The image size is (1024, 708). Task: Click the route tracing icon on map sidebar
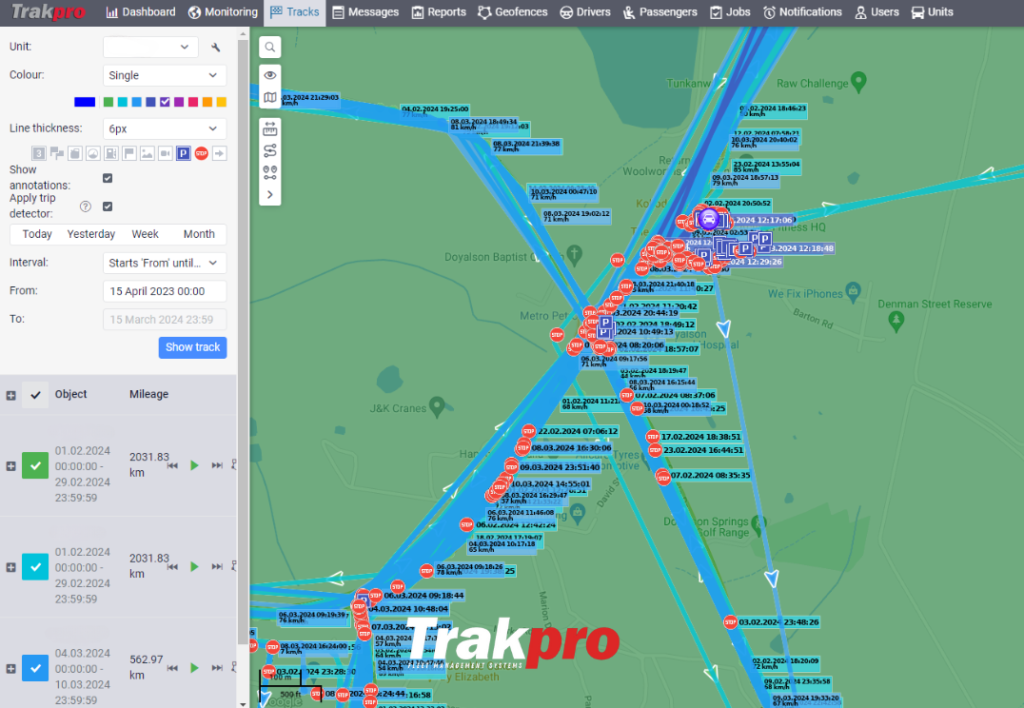tap(270, 152)
